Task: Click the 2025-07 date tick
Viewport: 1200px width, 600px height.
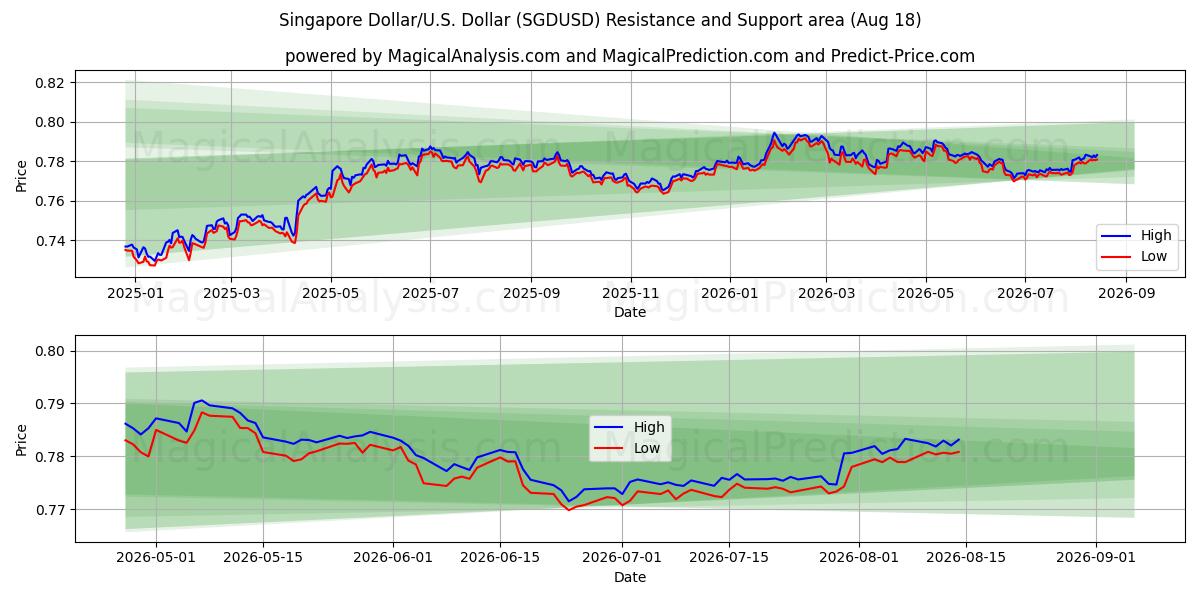Action: [x=430, y=293]
